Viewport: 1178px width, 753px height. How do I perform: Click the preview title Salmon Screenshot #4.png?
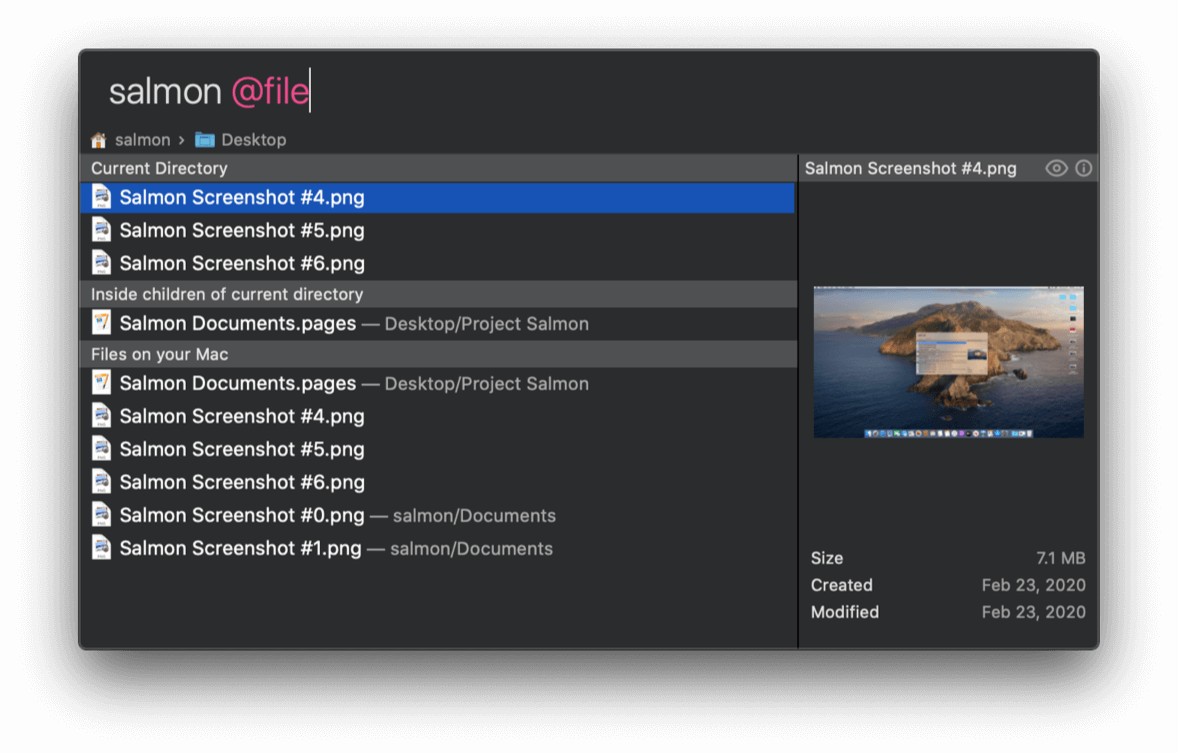pyautogui.click(x=911, y=168)
